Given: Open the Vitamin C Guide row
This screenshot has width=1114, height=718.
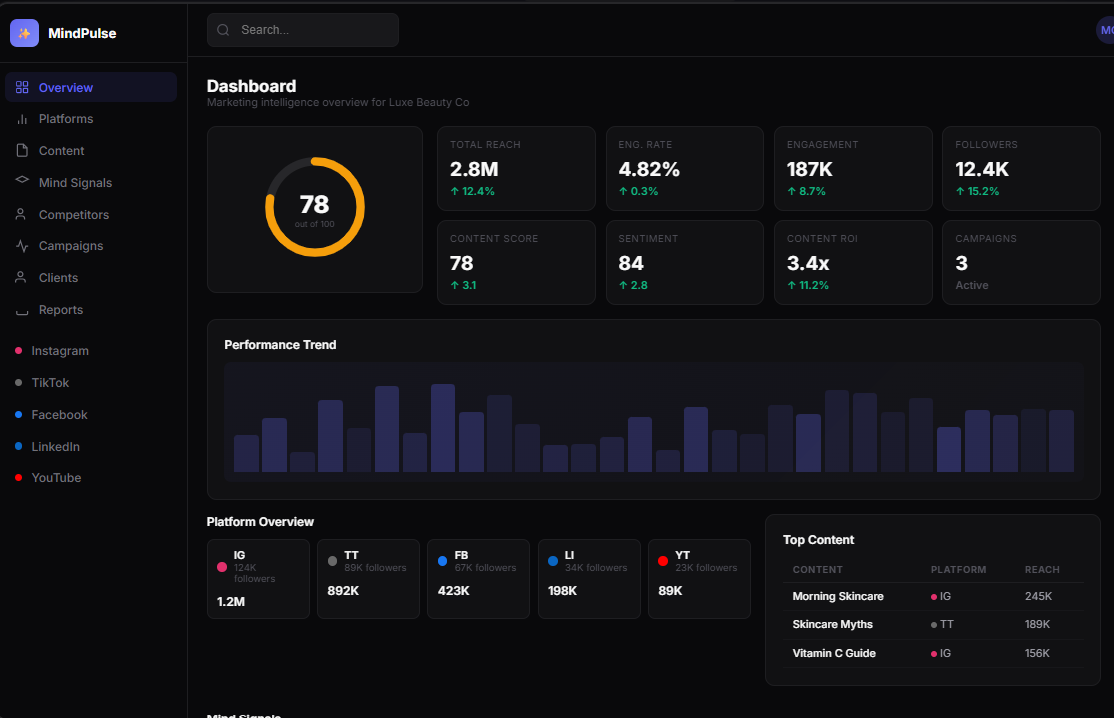Looking at the screenshot, I should tap(934, 653).
